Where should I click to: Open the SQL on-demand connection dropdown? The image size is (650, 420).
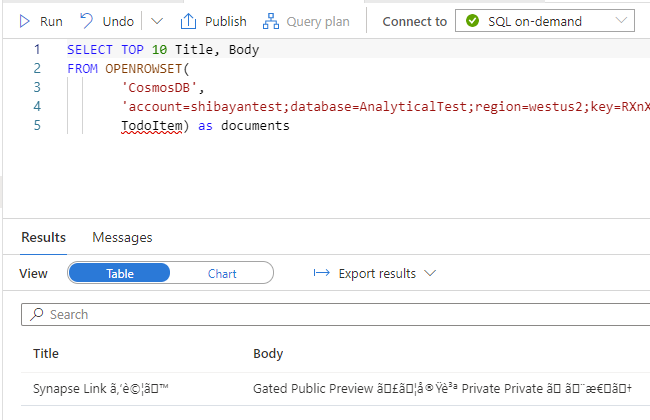545,21
